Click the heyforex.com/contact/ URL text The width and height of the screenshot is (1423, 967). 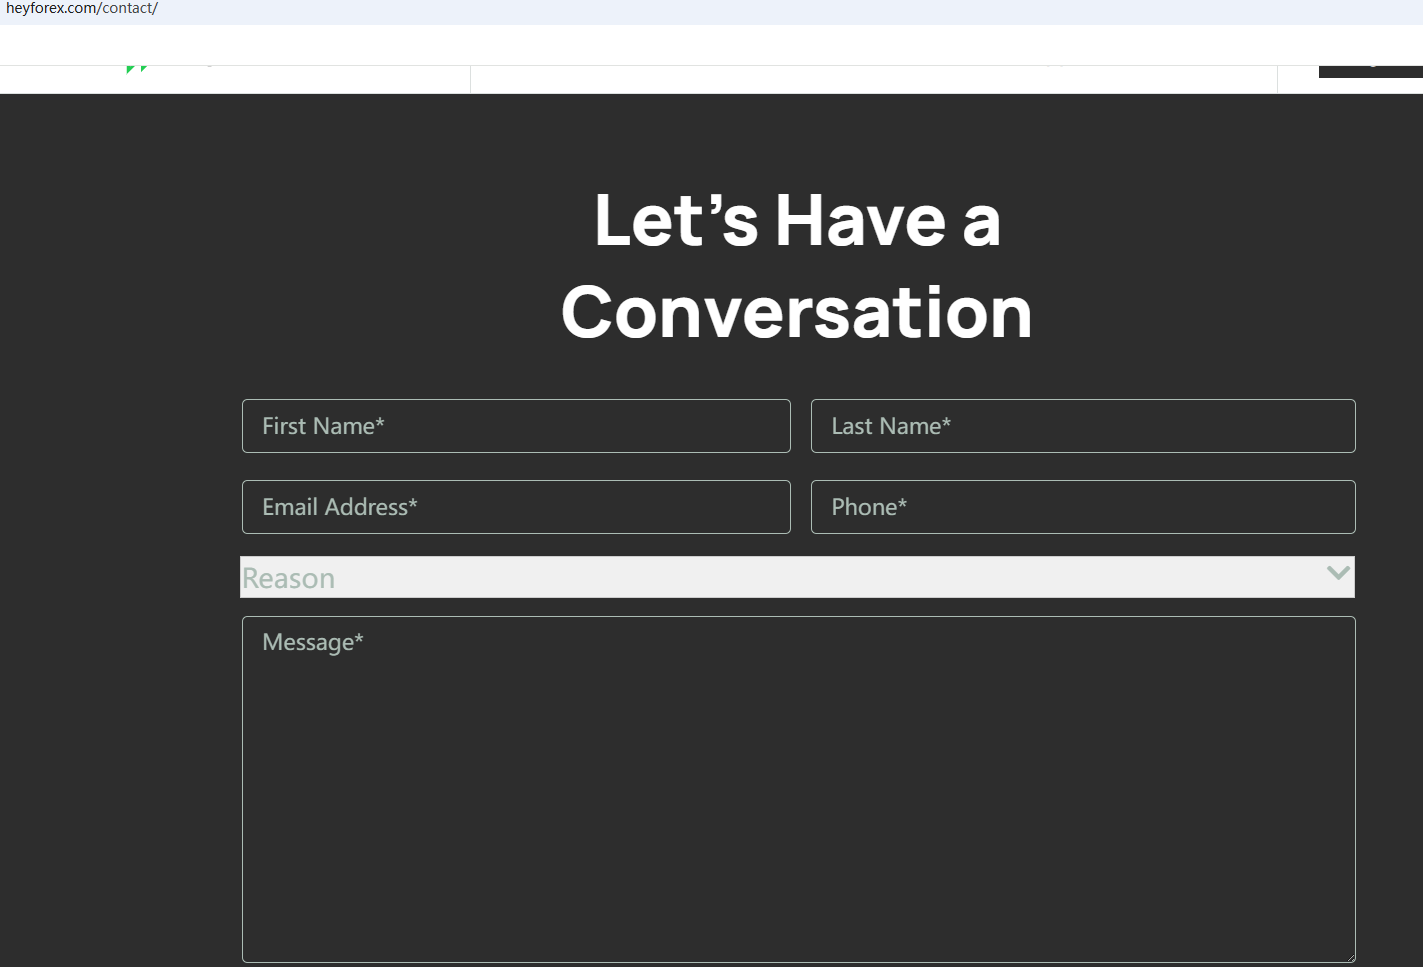pos(82,9)
